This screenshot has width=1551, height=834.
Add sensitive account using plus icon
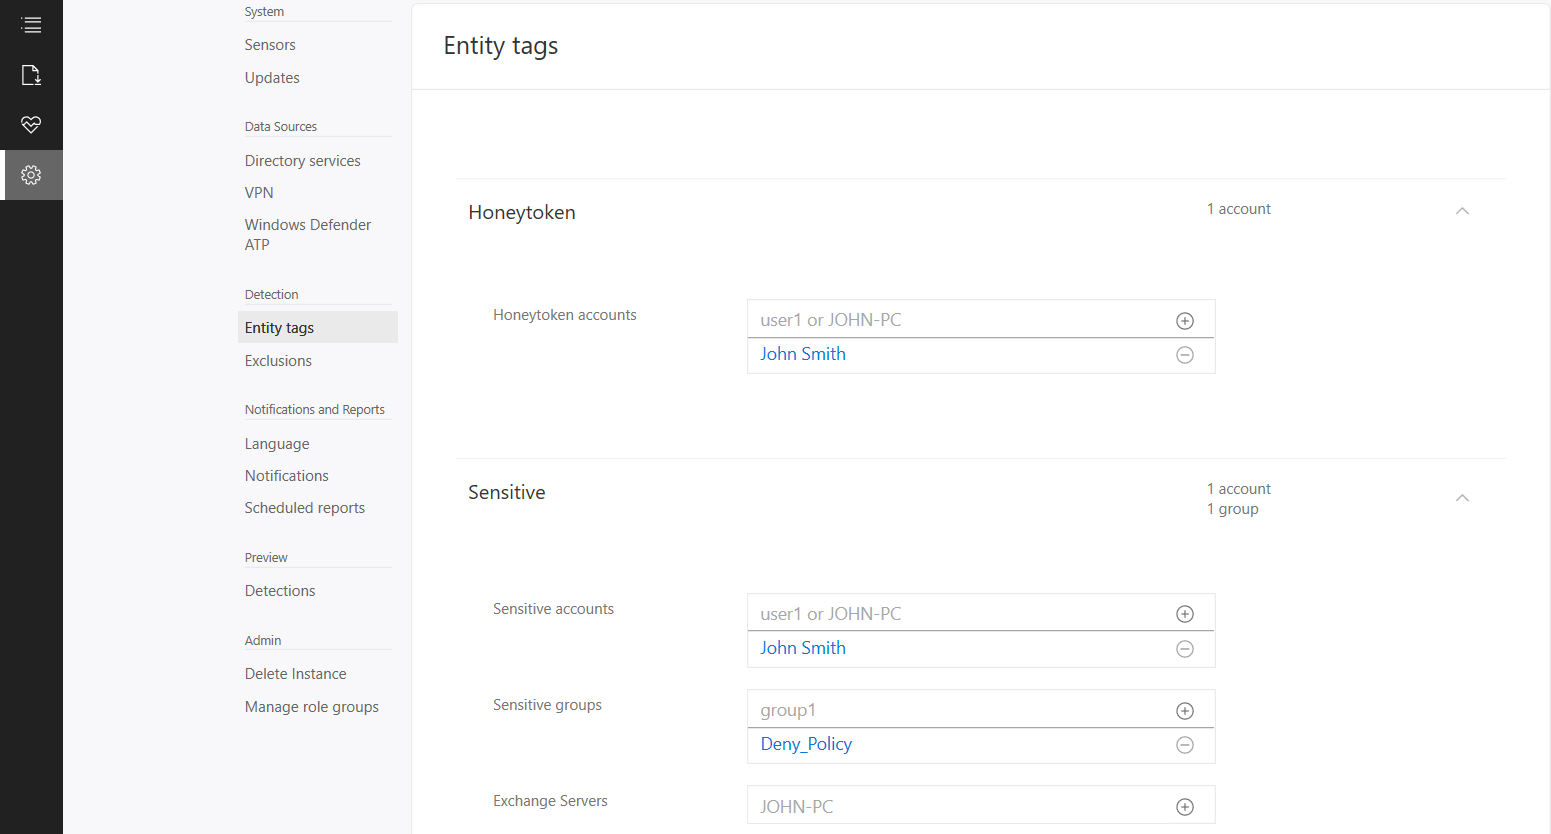pos(1185,614)
